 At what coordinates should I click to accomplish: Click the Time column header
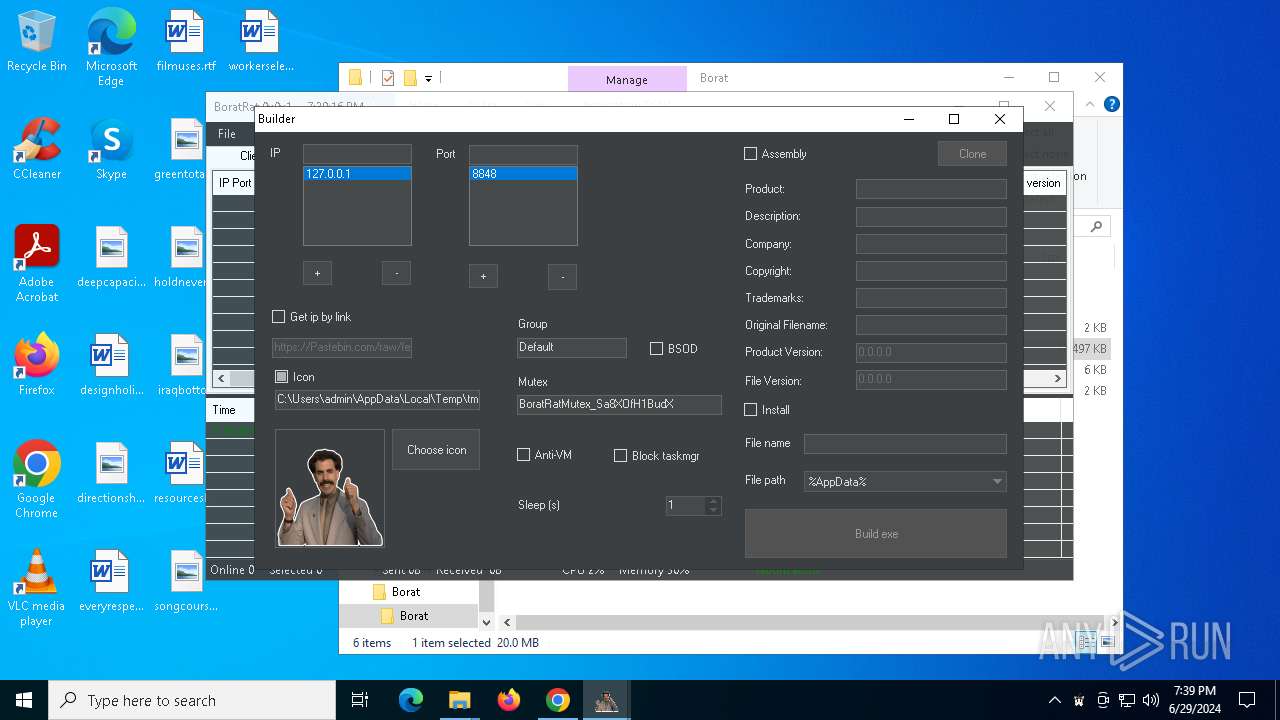pos(225,410)
